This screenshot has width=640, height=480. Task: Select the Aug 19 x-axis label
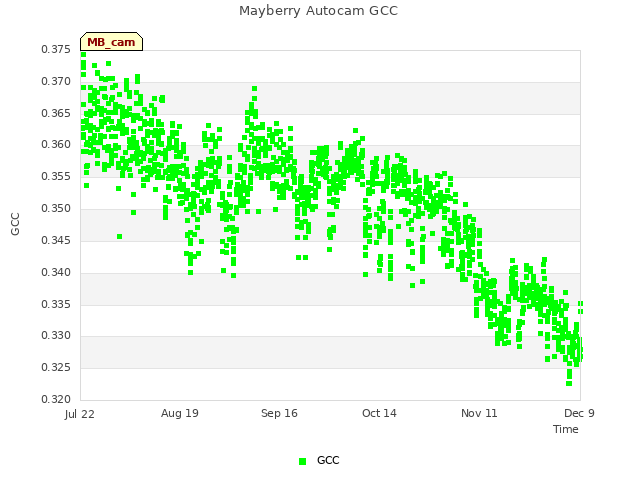click(180, 413)
